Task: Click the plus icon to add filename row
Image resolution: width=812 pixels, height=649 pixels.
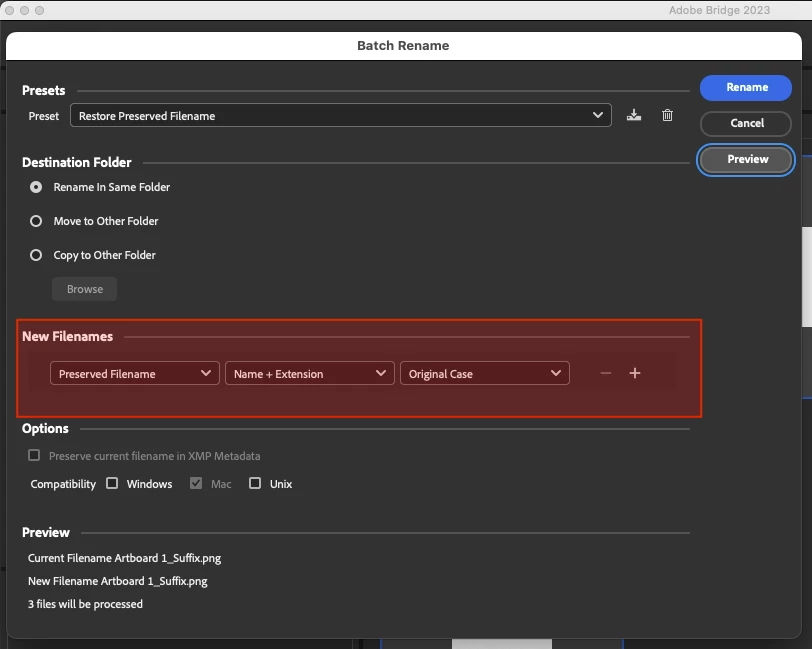Action: coord(635,373)
